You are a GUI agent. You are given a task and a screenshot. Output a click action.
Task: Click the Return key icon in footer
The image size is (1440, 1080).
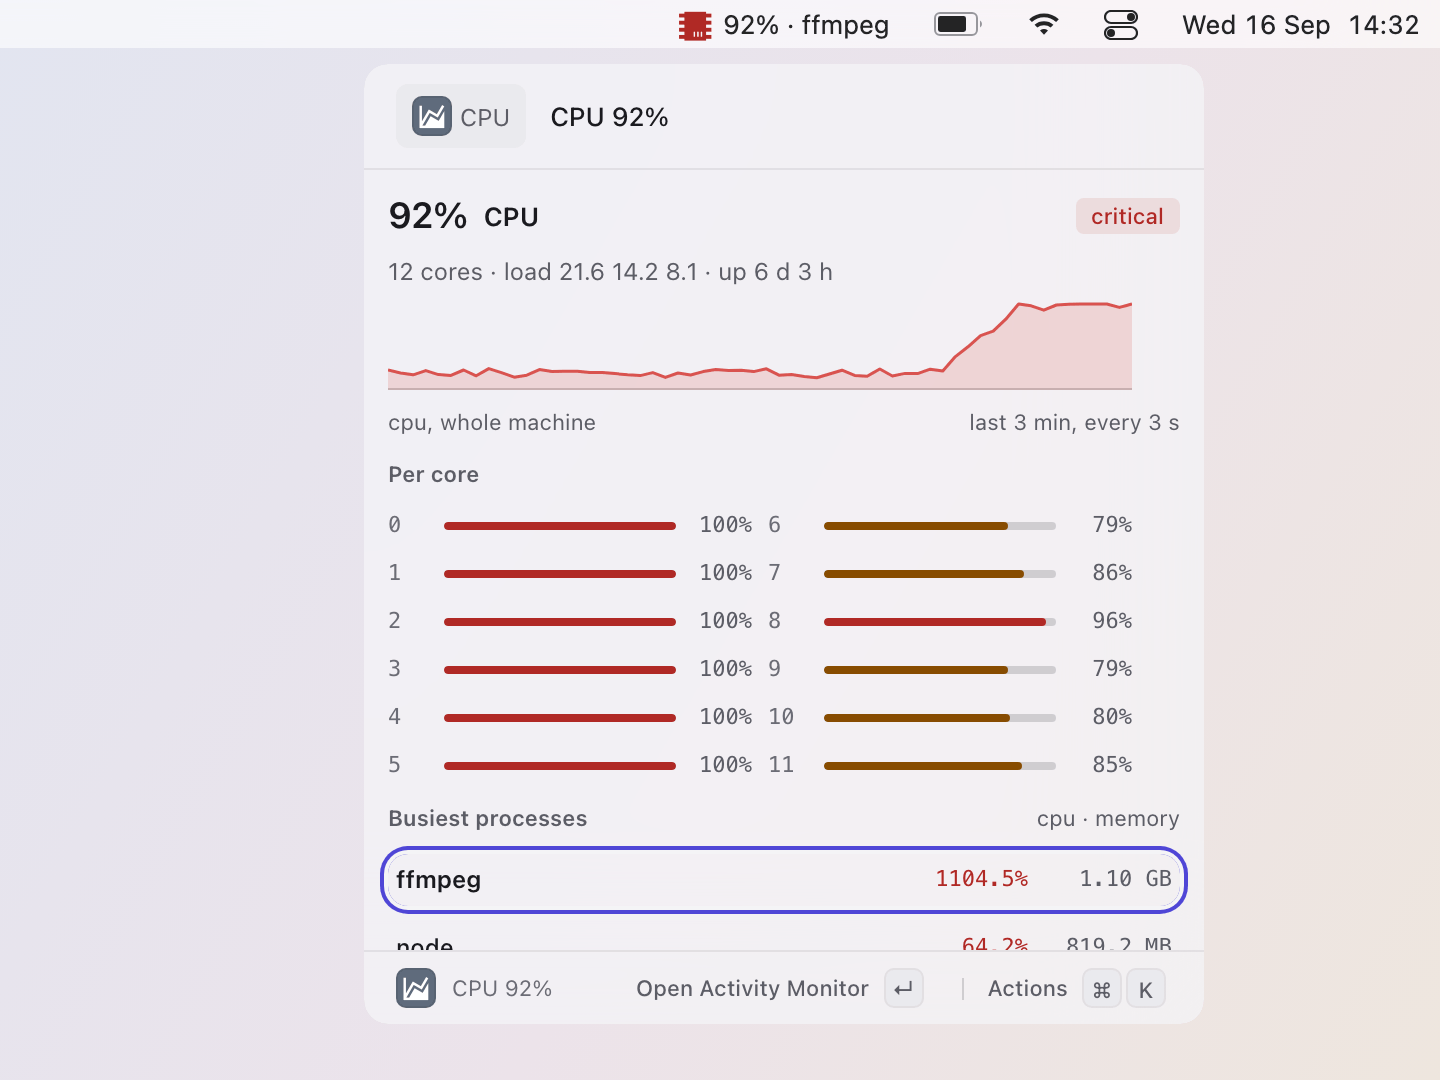point(904,989)
